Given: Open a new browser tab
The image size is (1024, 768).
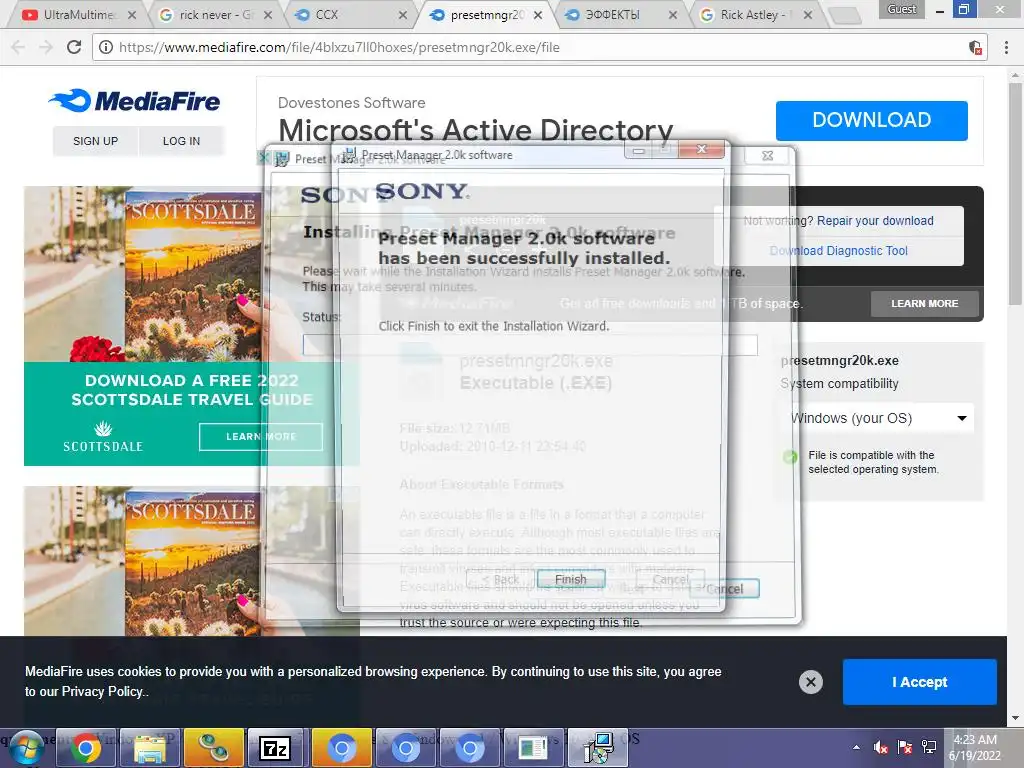Looking at the screenshot, I should tap(845, 15).
